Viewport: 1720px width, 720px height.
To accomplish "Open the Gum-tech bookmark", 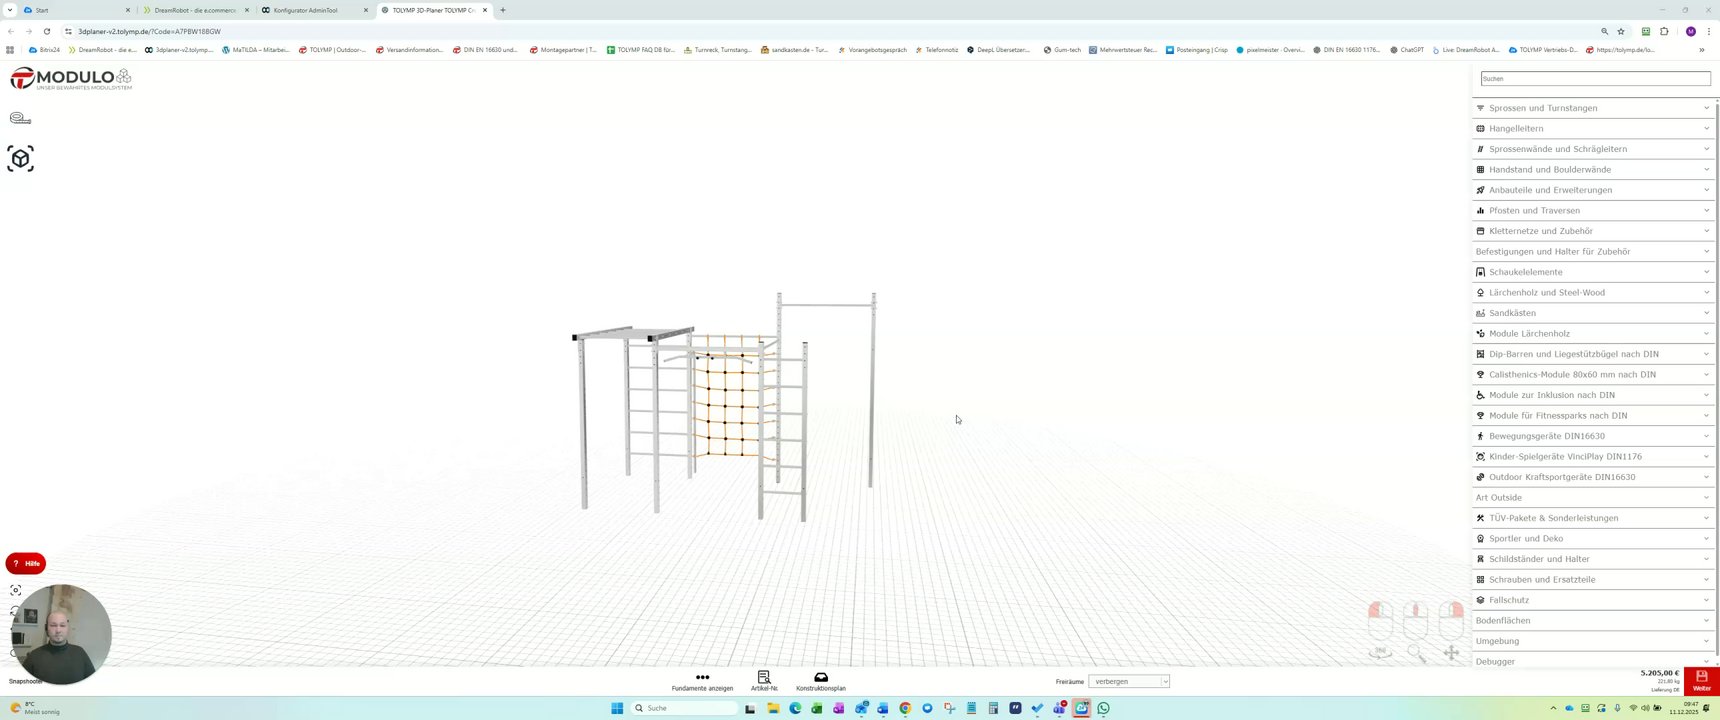I will (1062, 49).
